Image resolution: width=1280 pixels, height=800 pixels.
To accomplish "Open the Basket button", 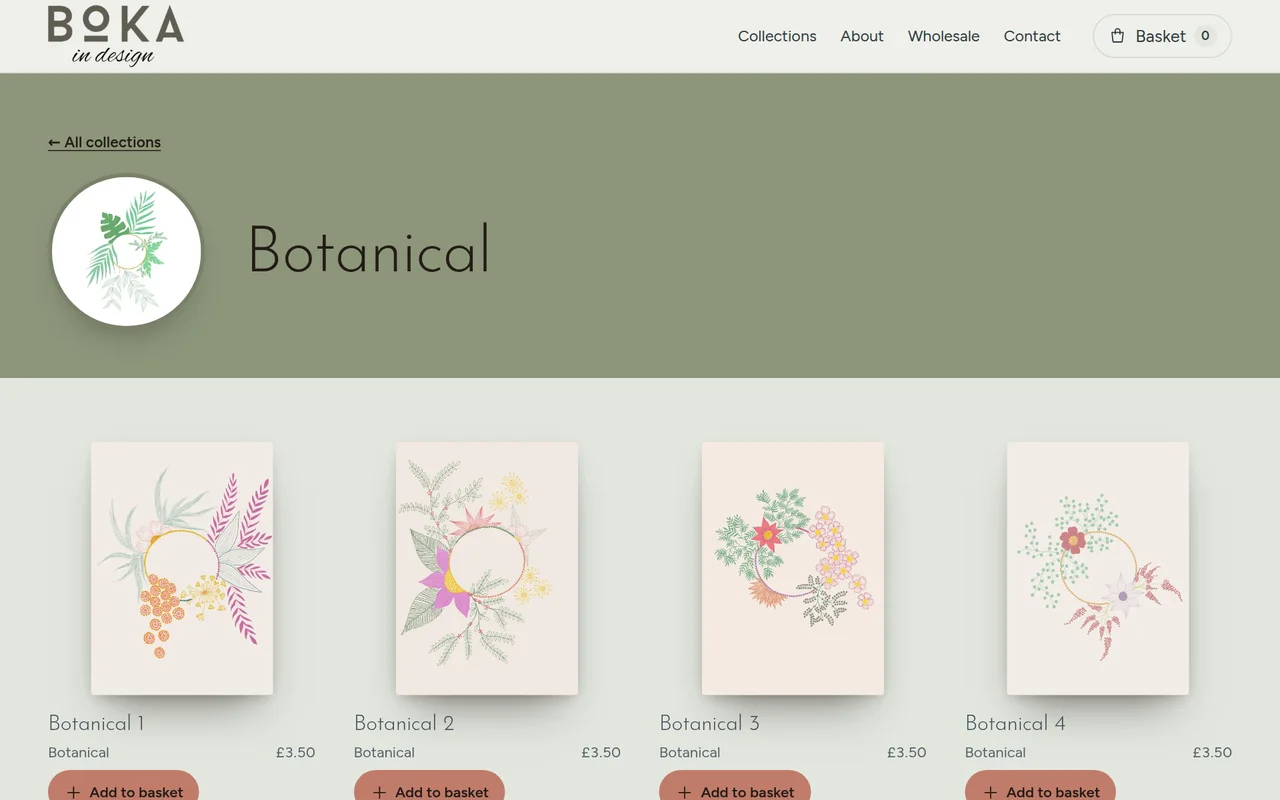I will coord(1162,36).
